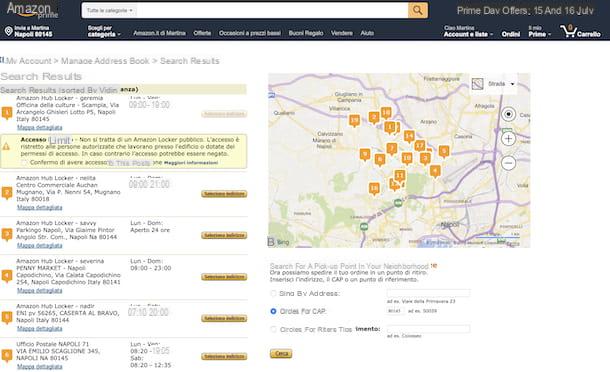This screenshot has height=372, width=610.
Task: Zoom in on the map
Action: (x=508, y=139)
